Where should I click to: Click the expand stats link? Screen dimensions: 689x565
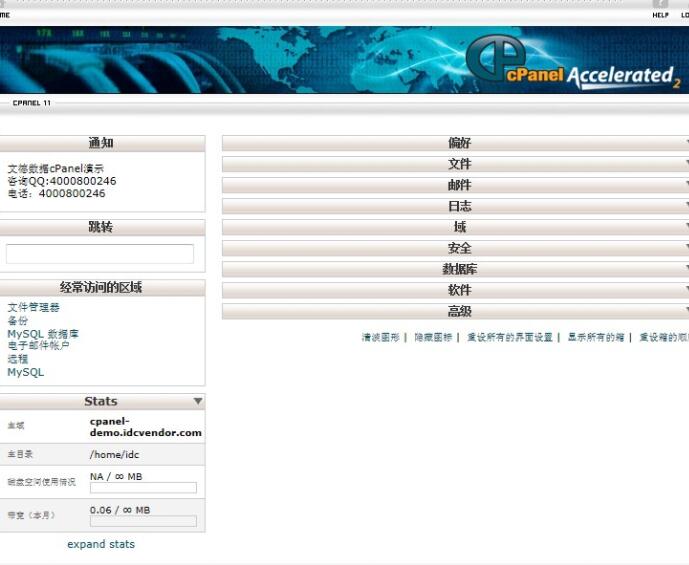tap(101, 544)
